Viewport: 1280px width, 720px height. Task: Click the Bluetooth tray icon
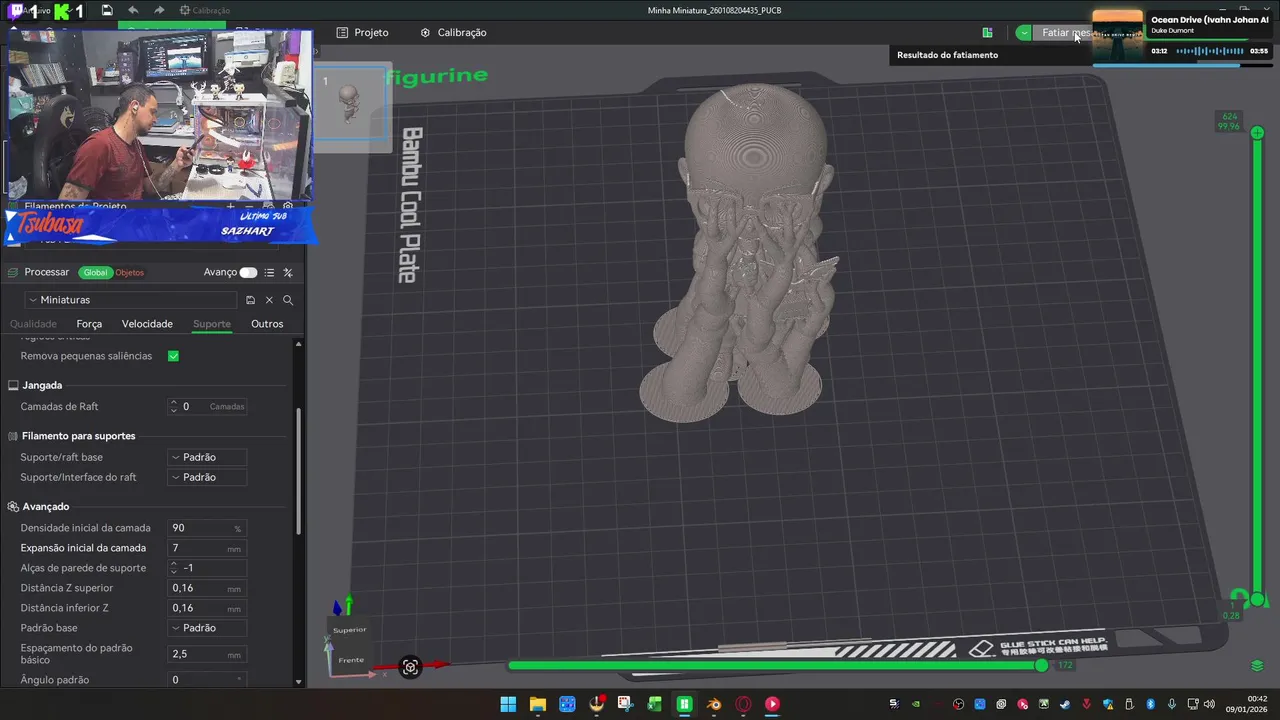tap(1150, 704)
